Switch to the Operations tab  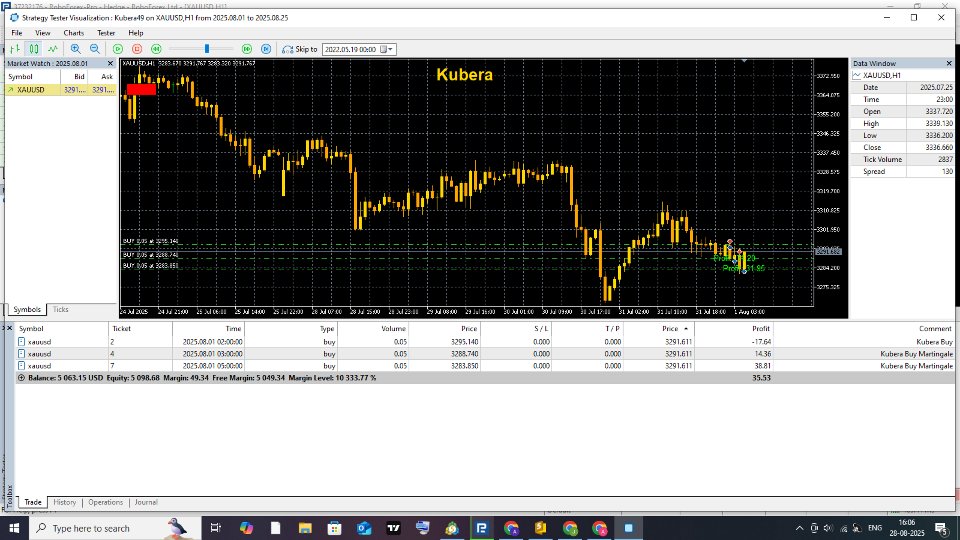105,502
